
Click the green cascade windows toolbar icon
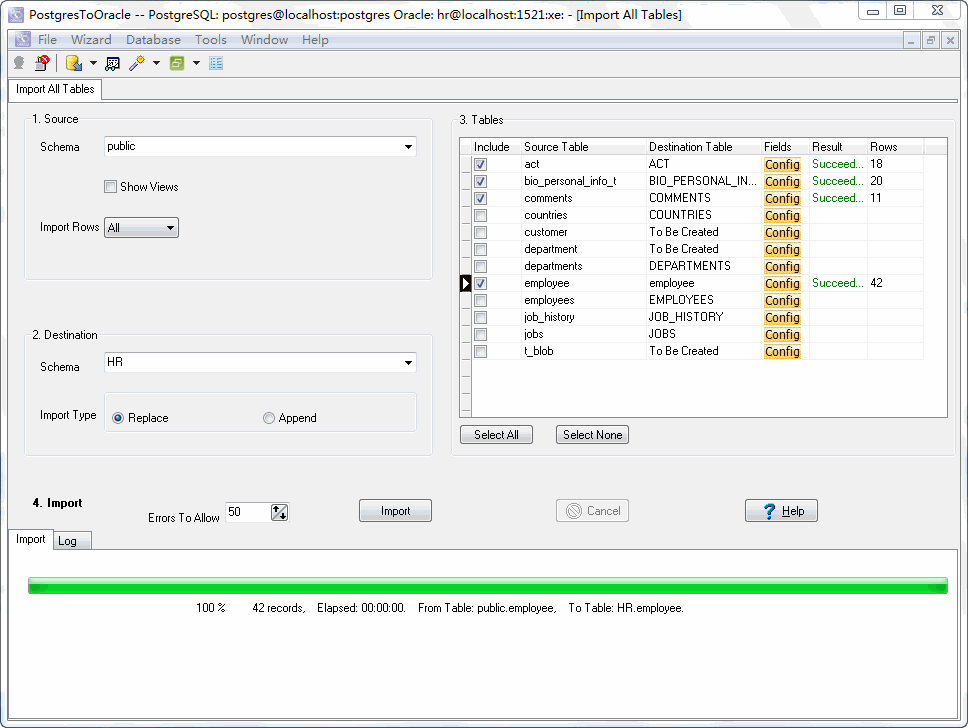tap(177, 63)
